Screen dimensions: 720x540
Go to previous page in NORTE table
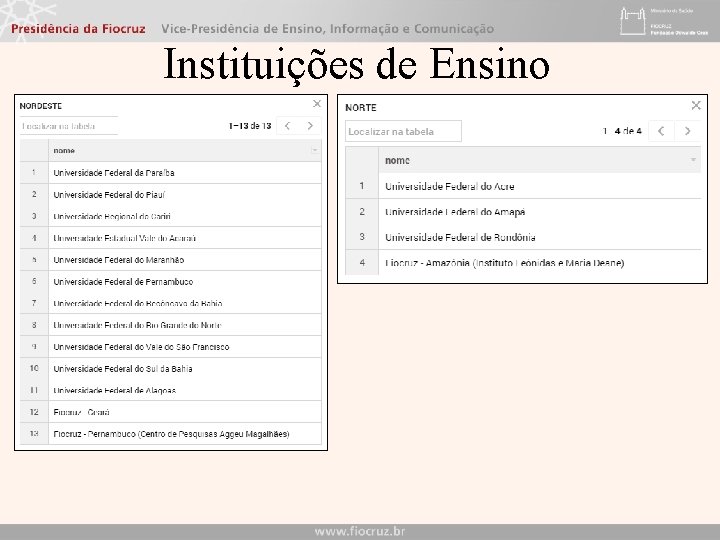pos(661,131)
